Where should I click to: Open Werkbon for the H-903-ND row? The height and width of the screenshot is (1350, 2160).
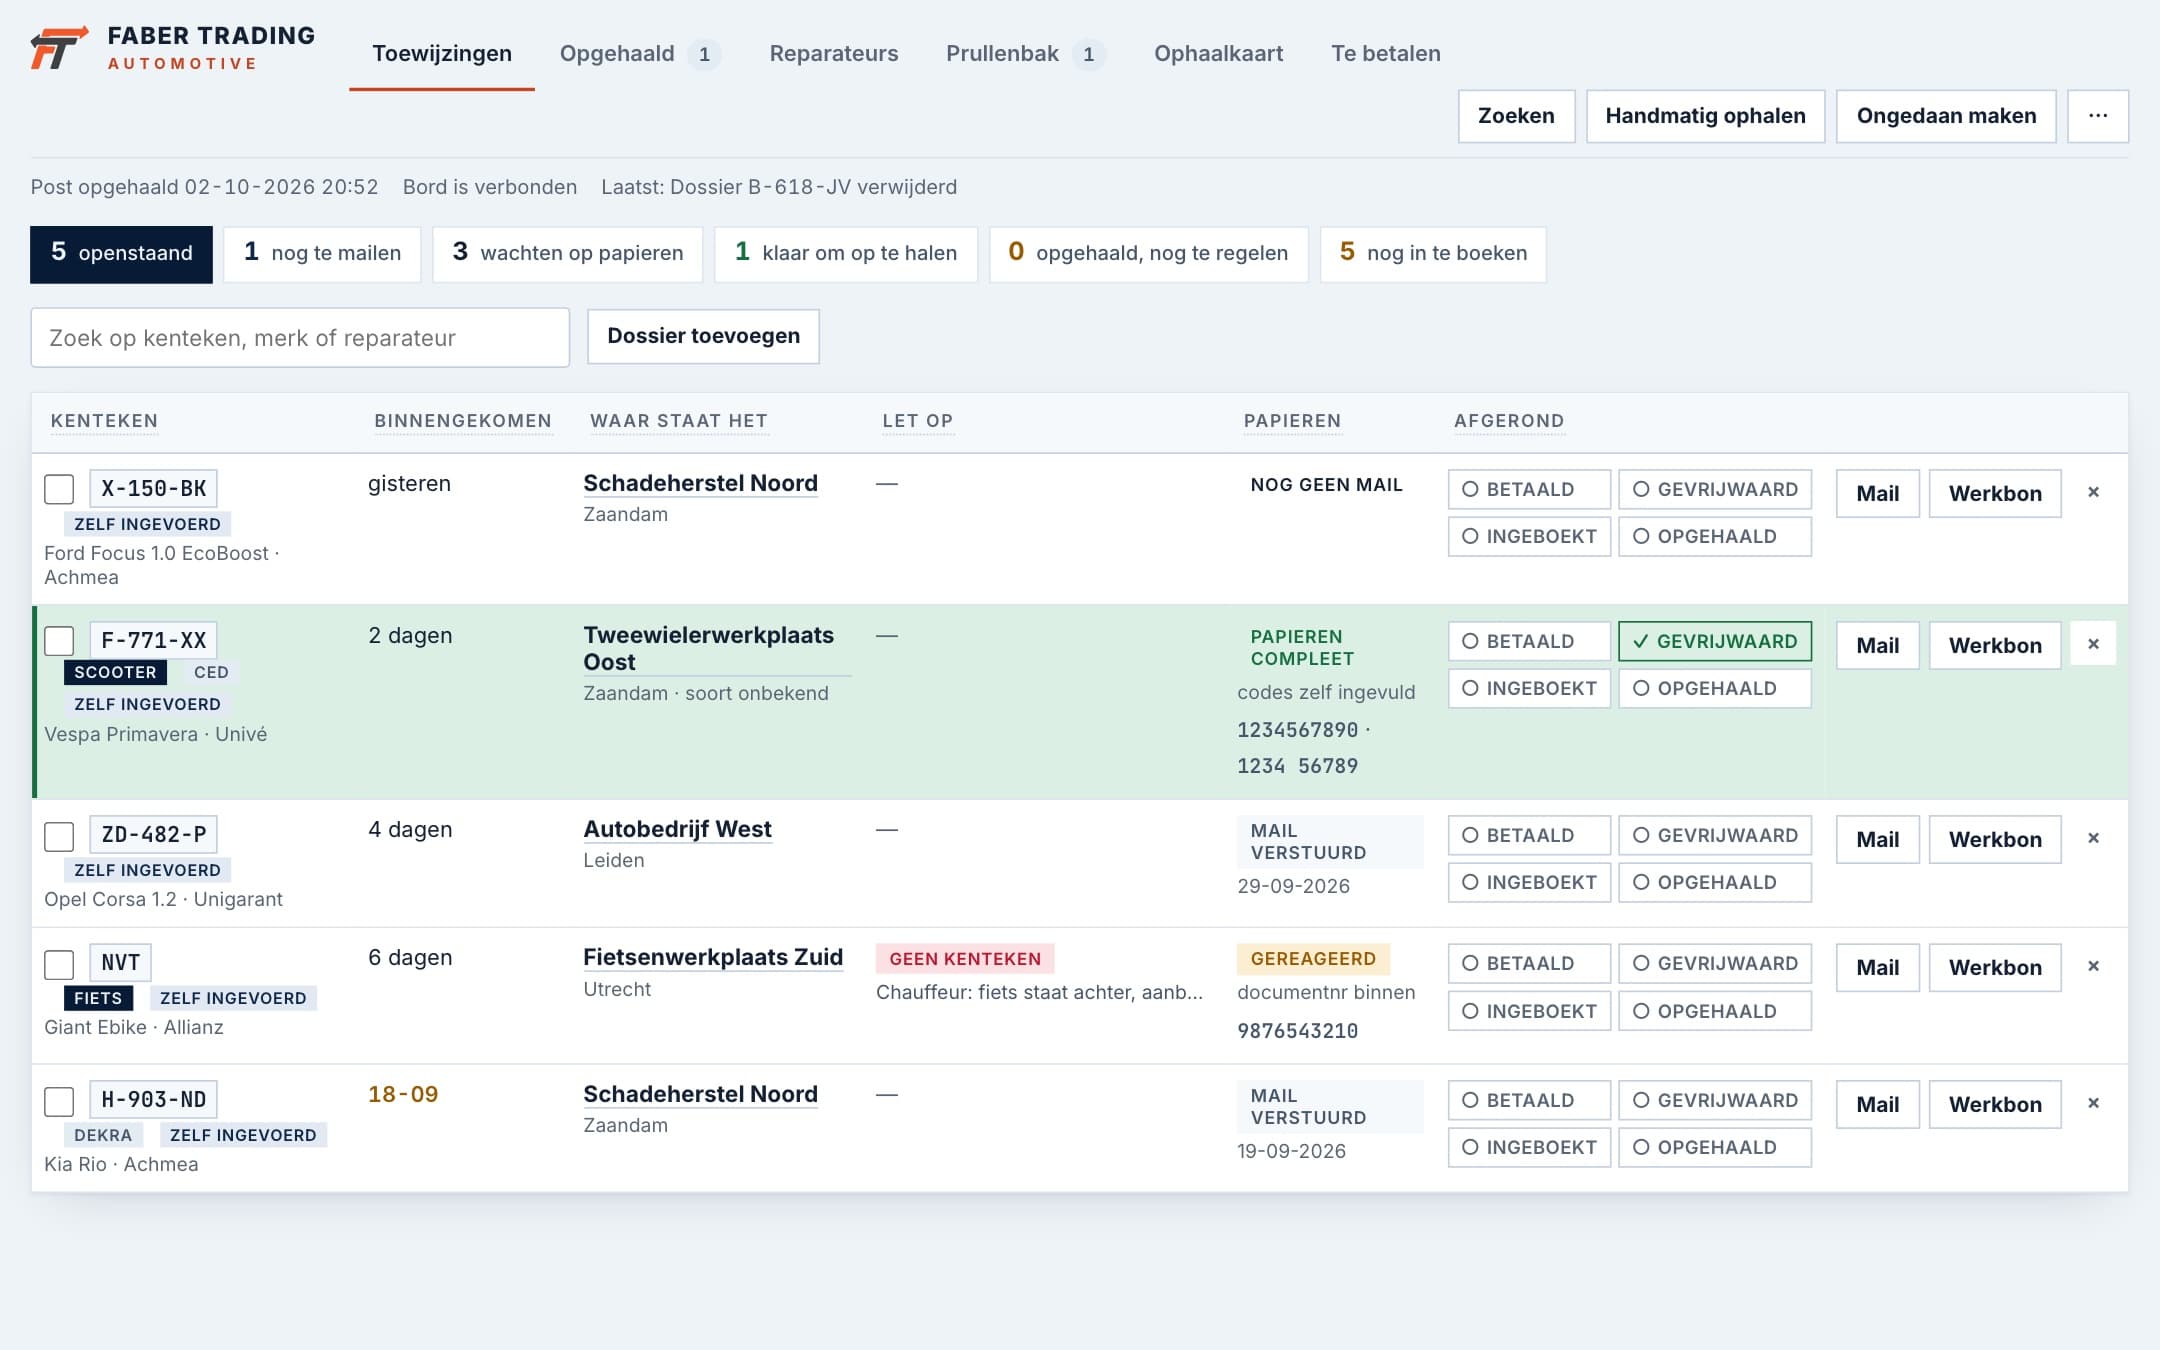click(1995, 1104)
